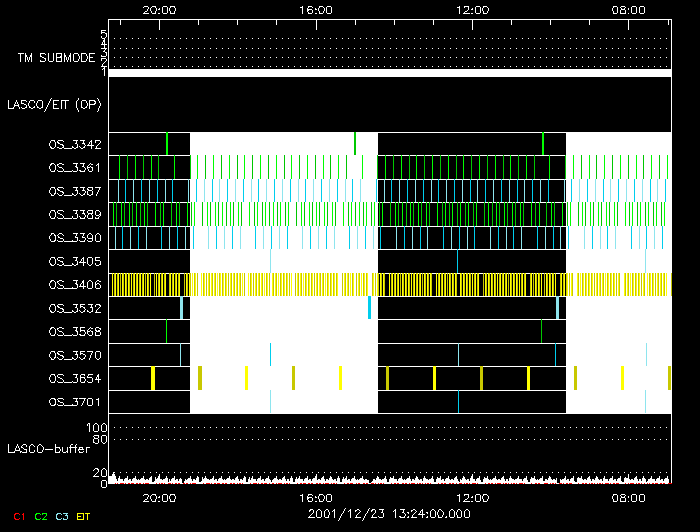The image size is (700, 532).
Task: Click the EIT legend entry
Action: coord(83,515)
